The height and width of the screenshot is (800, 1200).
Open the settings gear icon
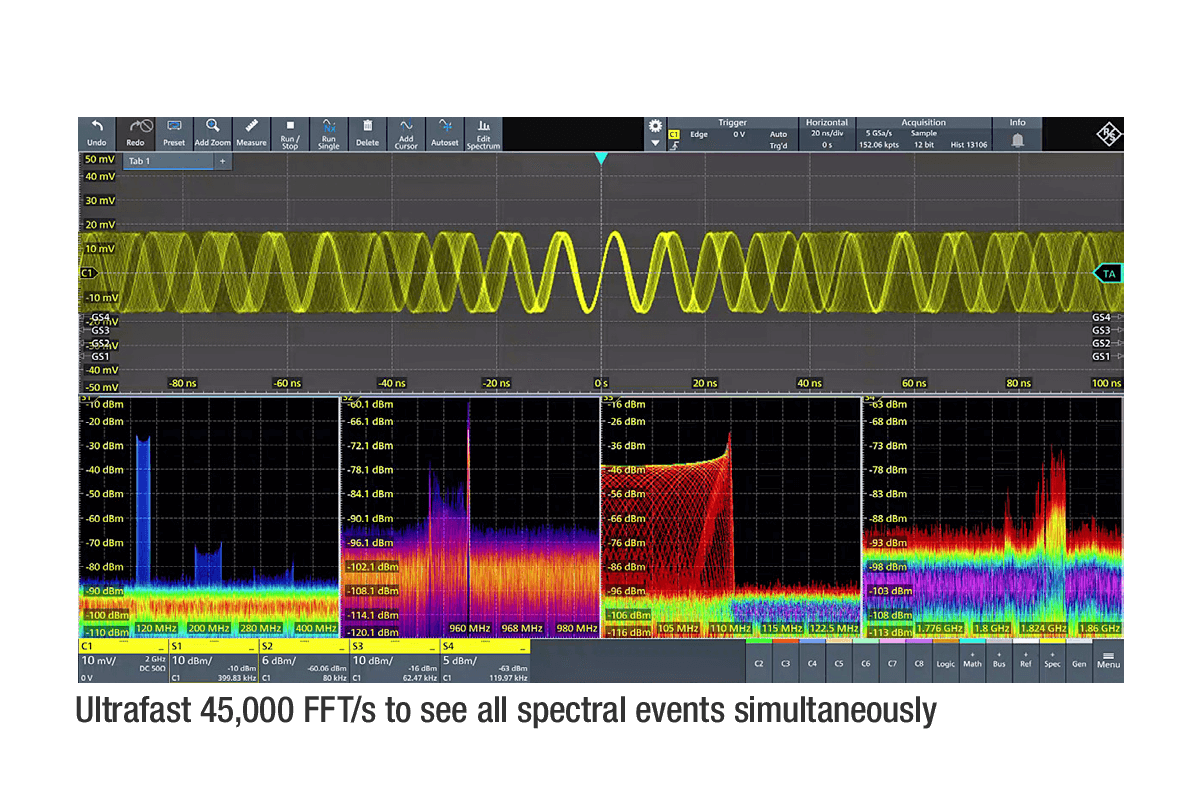coord(655,126)
